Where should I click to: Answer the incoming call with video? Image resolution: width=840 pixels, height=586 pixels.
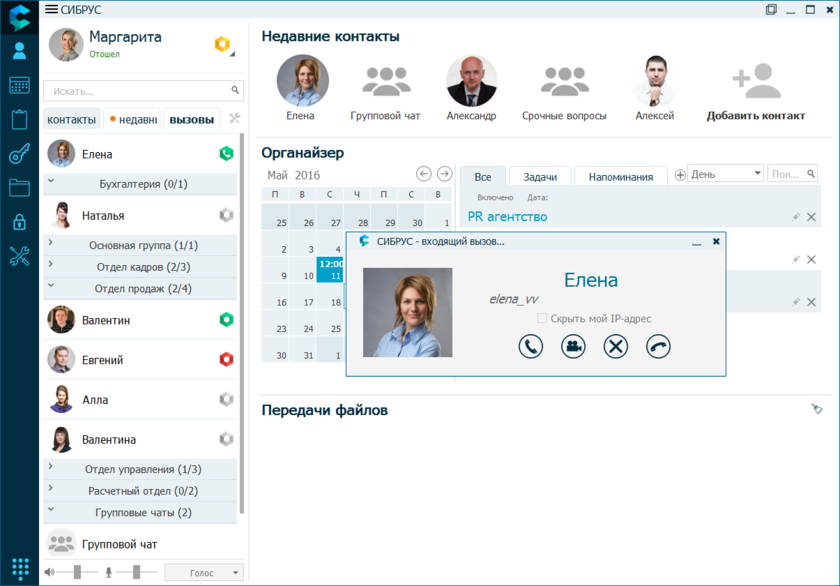573,346
